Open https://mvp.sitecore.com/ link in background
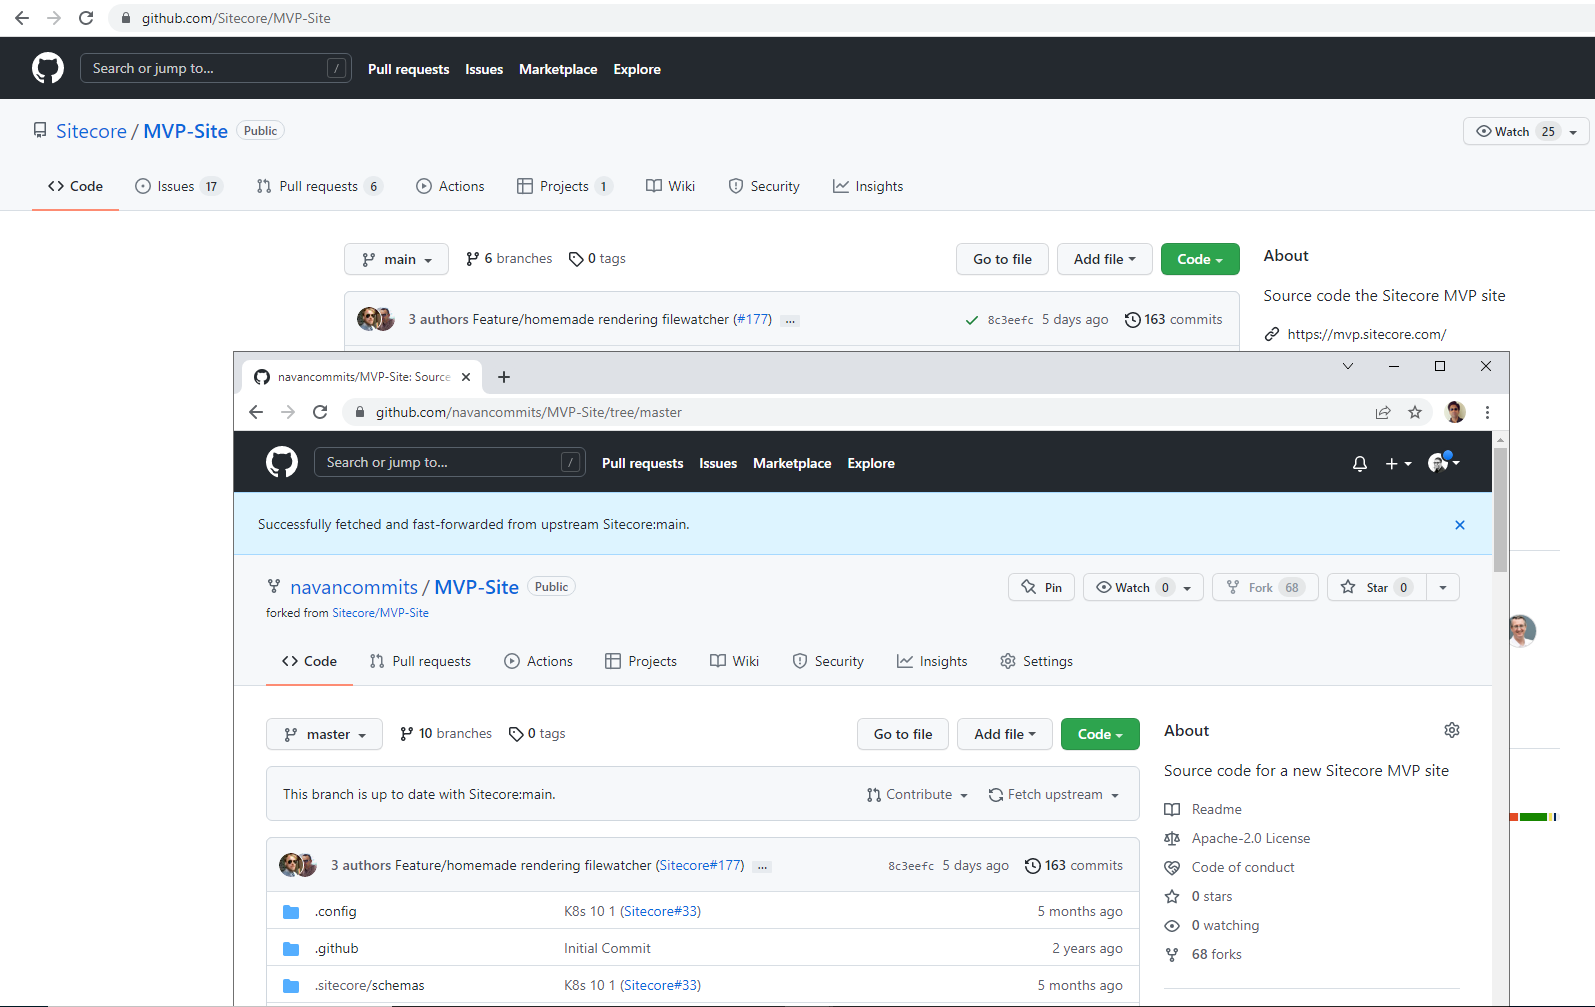Viewport: 1595px width, 1007px height. 1367,334
